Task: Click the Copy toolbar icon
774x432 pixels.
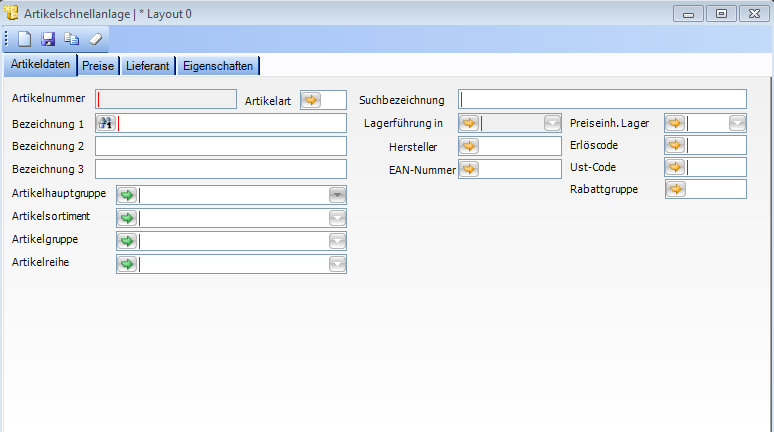Action: 71,39
